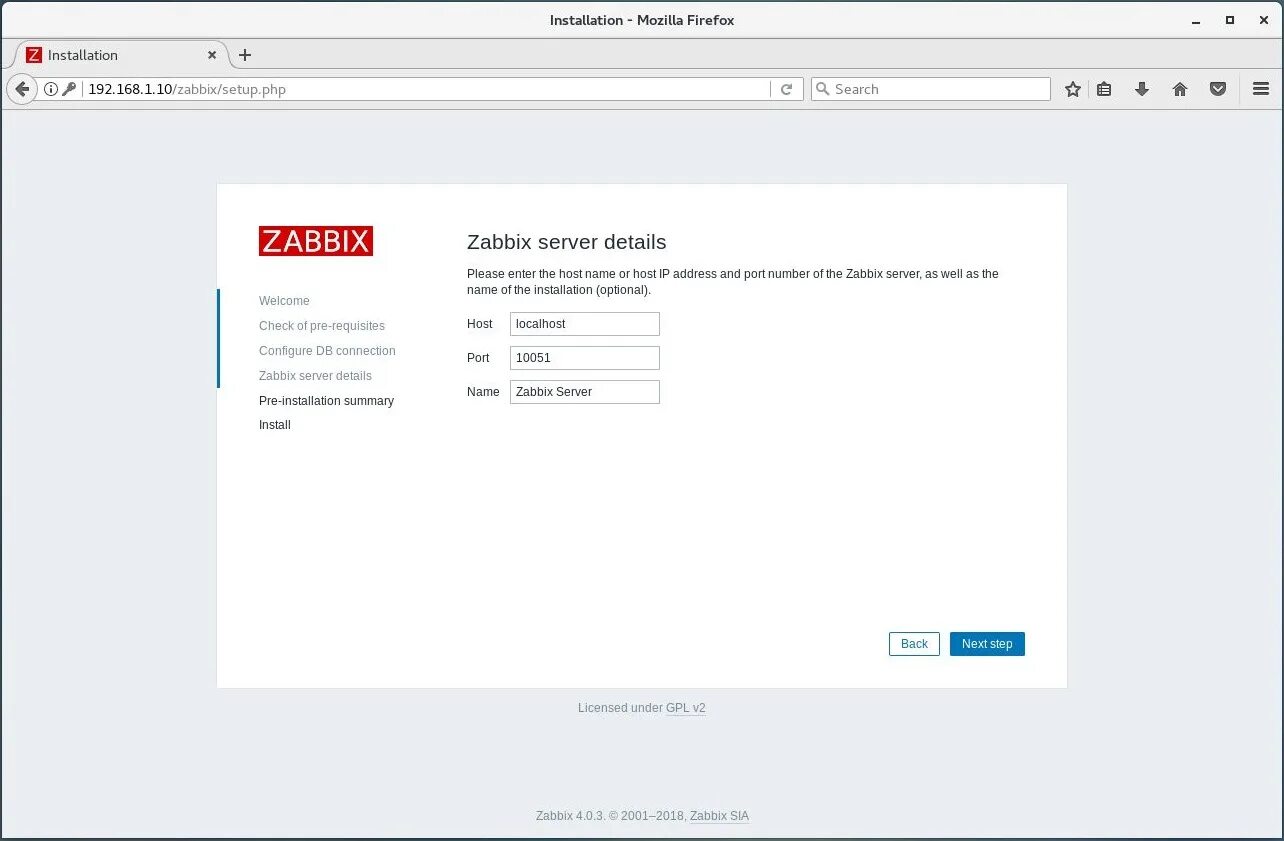Select the Installation browser tab
Screen dimensions: 1284x841
pos(120,55)
